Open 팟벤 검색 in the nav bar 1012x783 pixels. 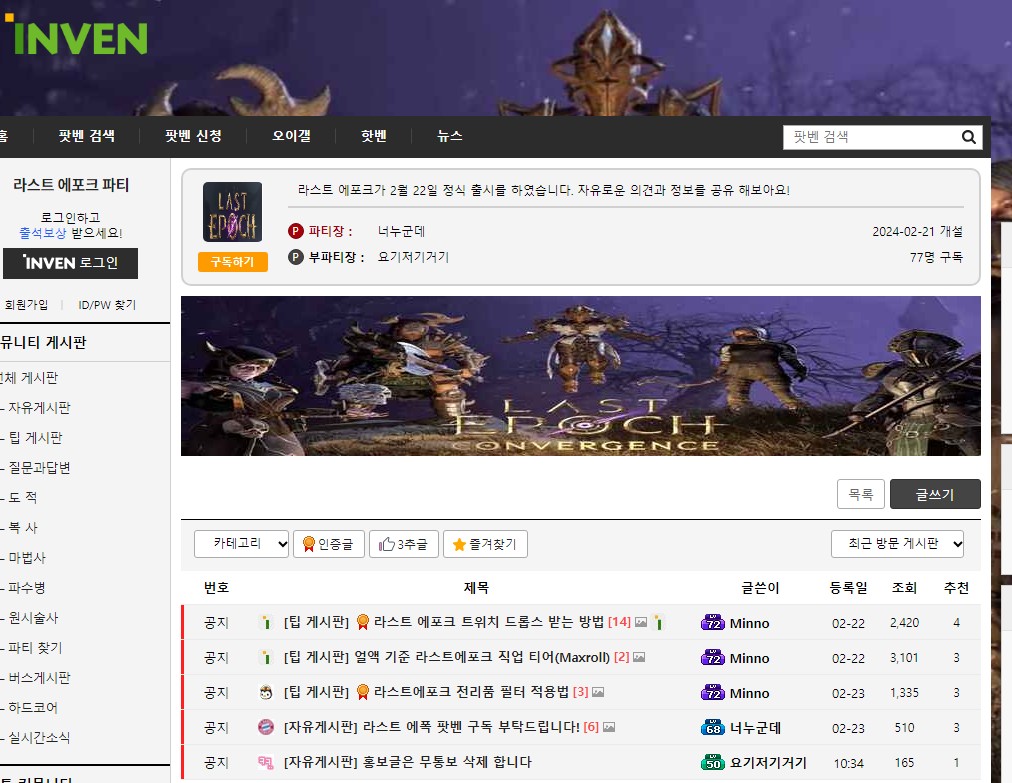pos(86,136)
